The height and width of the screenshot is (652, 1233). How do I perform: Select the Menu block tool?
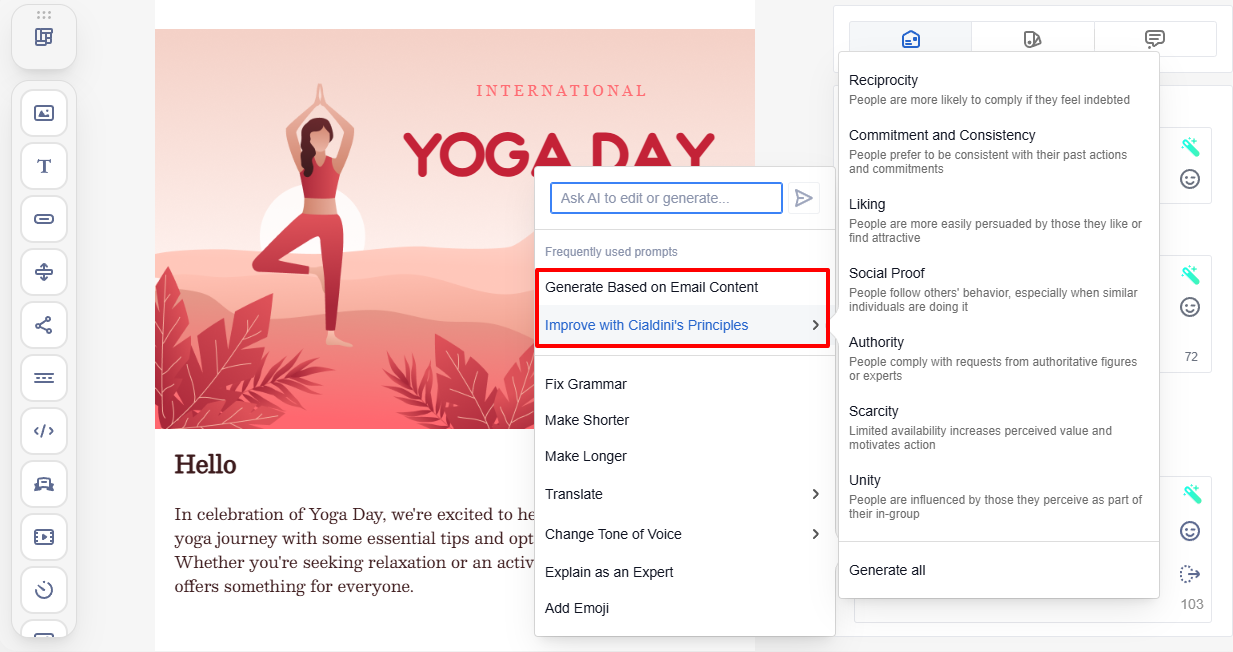44,378
